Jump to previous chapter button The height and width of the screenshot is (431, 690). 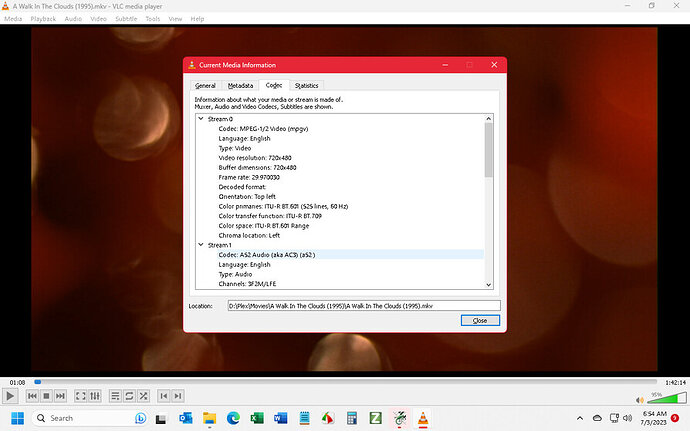164,396
